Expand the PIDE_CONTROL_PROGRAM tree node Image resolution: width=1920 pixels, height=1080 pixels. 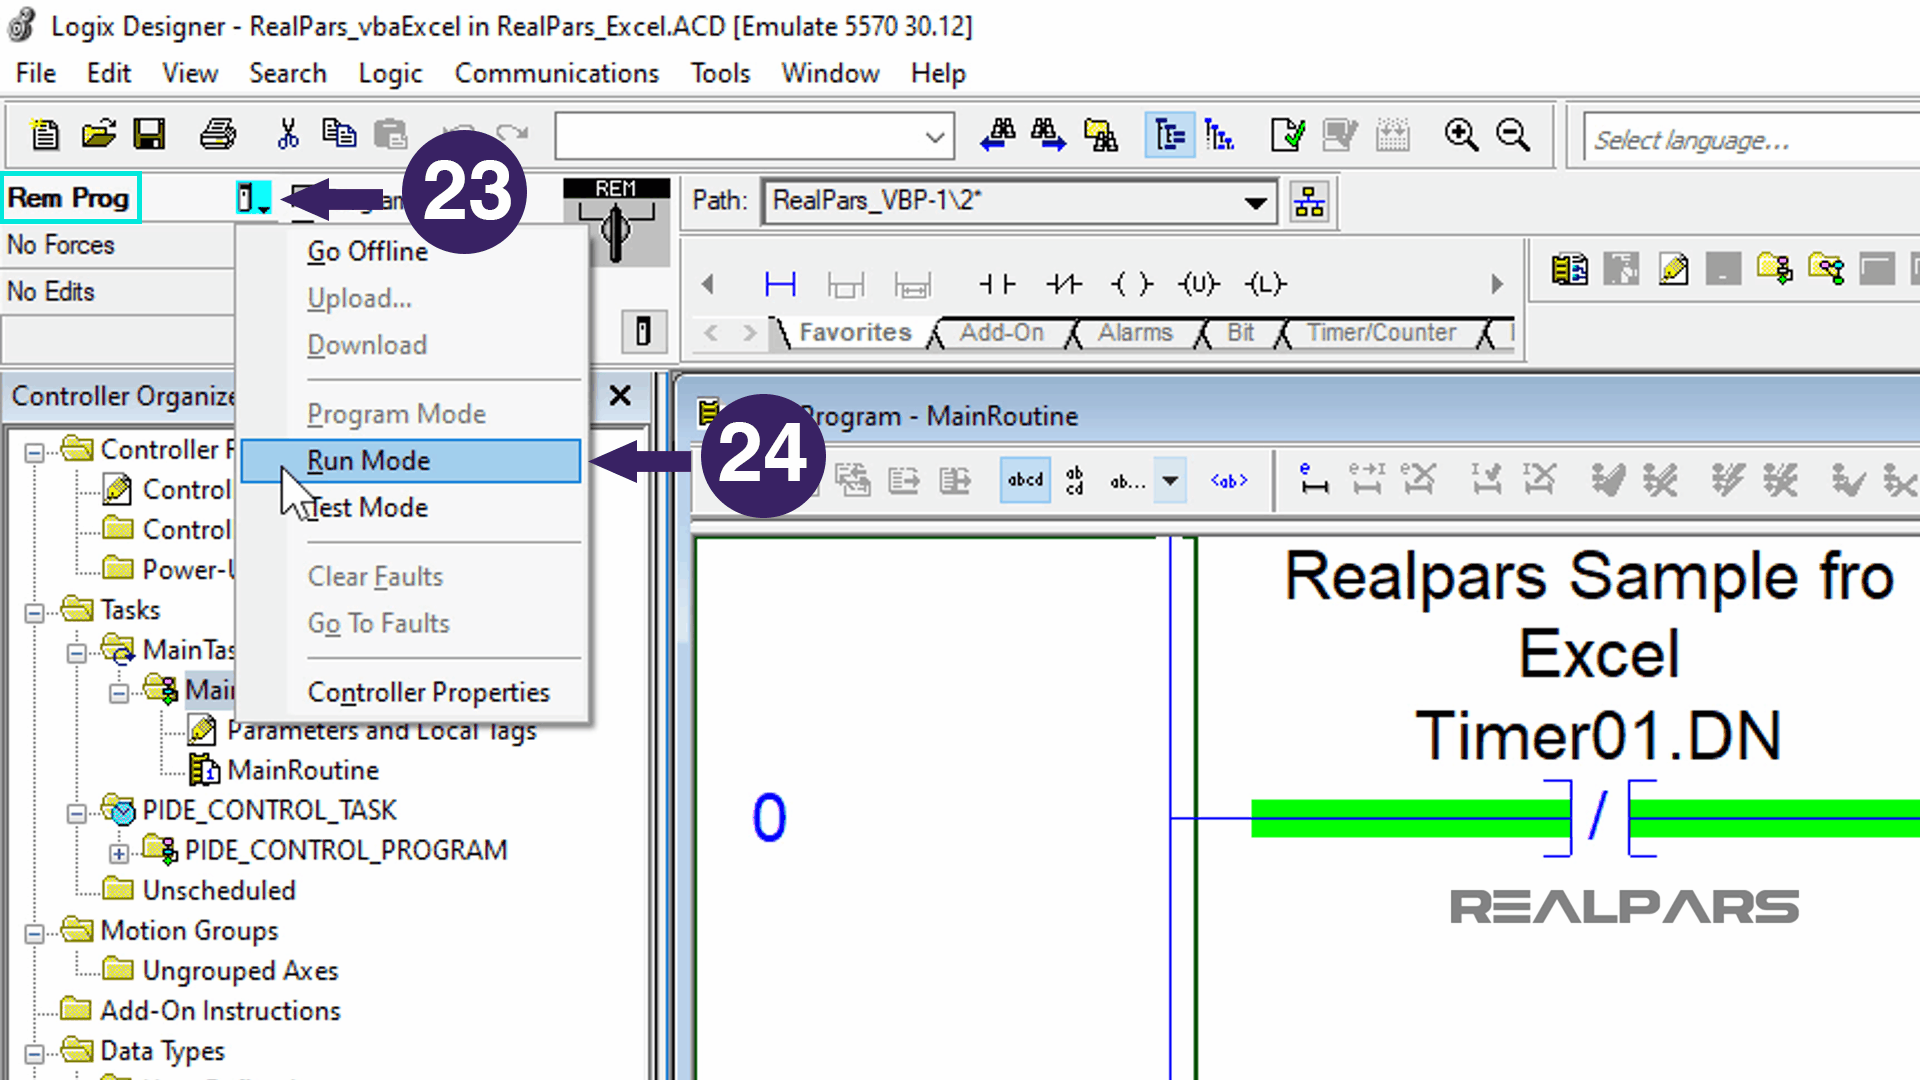pyautogui.click(x=120, y=851)
